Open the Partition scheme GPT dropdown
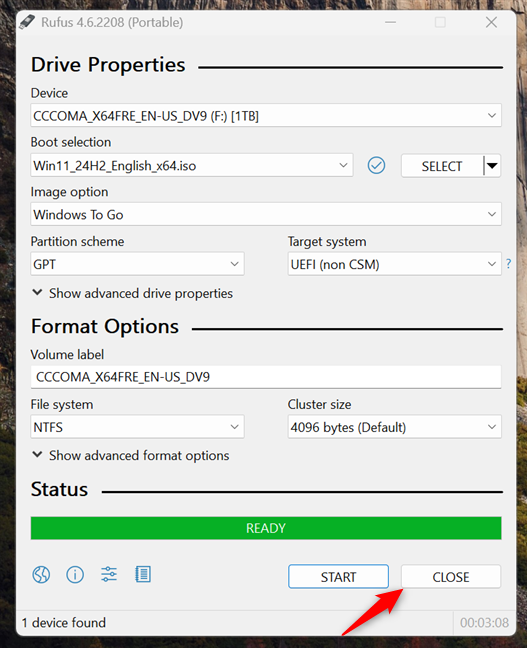 [137, 264]
